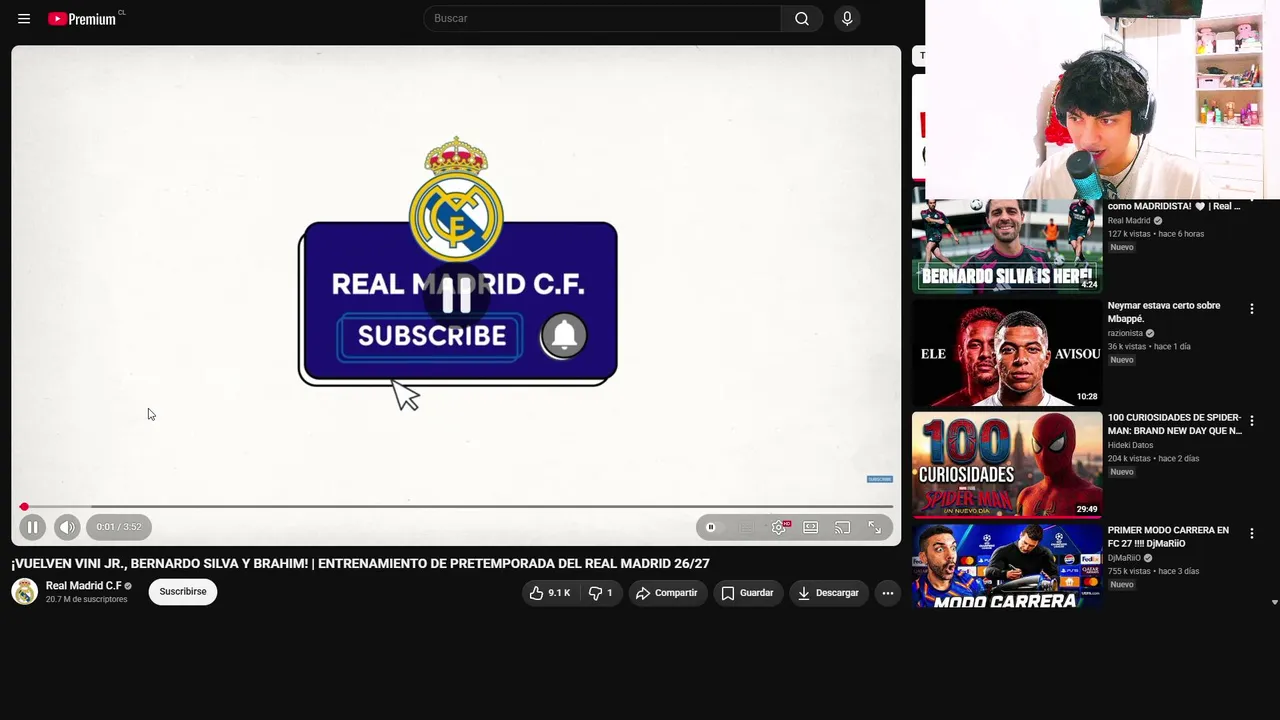
Task: Enter fullscreen mode
Action: coord(875,527)
